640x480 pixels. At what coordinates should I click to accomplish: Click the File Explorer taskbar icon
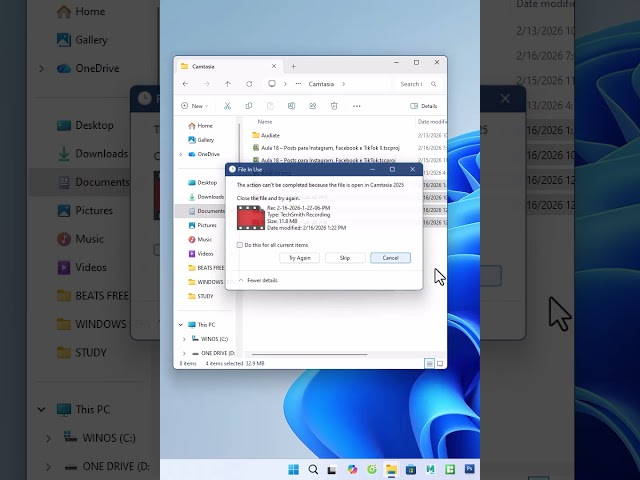click(x=391, y=469)
